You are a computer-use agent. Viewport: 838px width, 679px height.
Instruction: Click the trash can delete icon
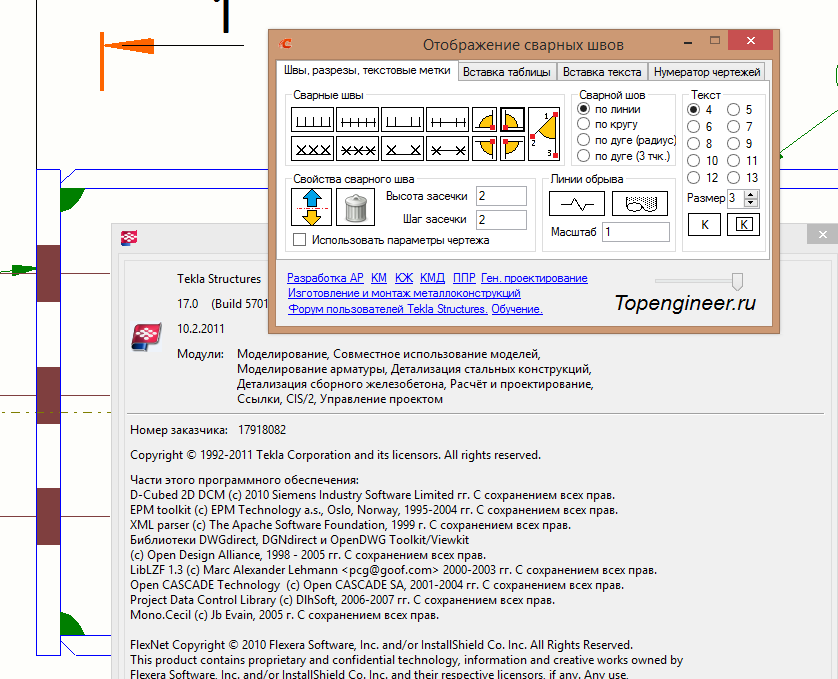coord(355,207)
